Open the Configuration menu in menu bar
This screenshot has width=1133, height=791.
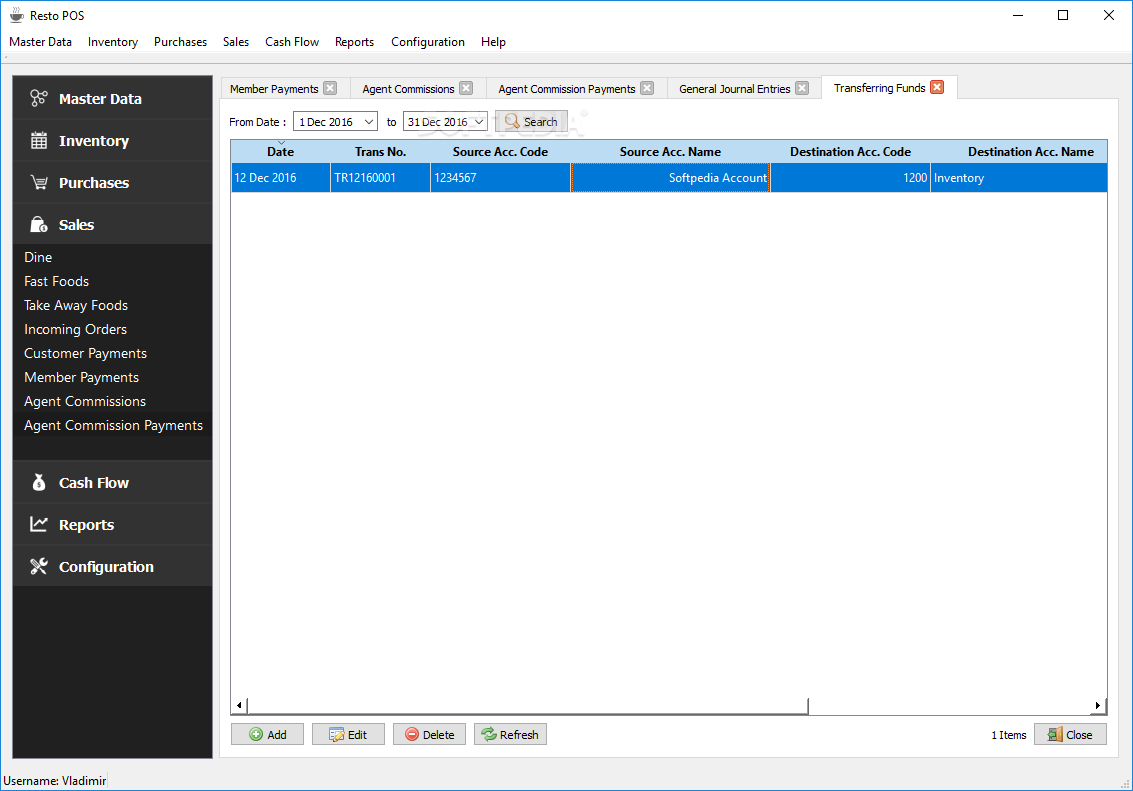coord(428,42)
